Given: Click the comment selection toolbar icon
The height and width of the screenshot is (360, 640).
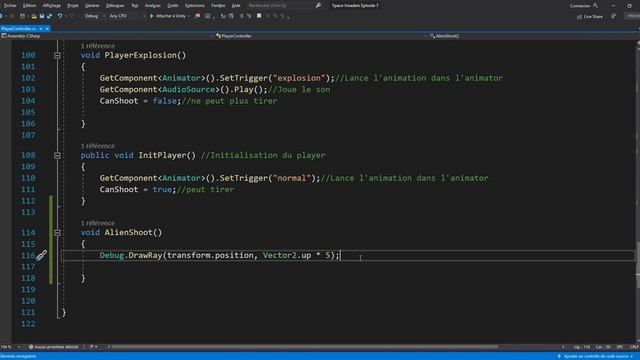Looking at the screenshot, I should point(241,16).
